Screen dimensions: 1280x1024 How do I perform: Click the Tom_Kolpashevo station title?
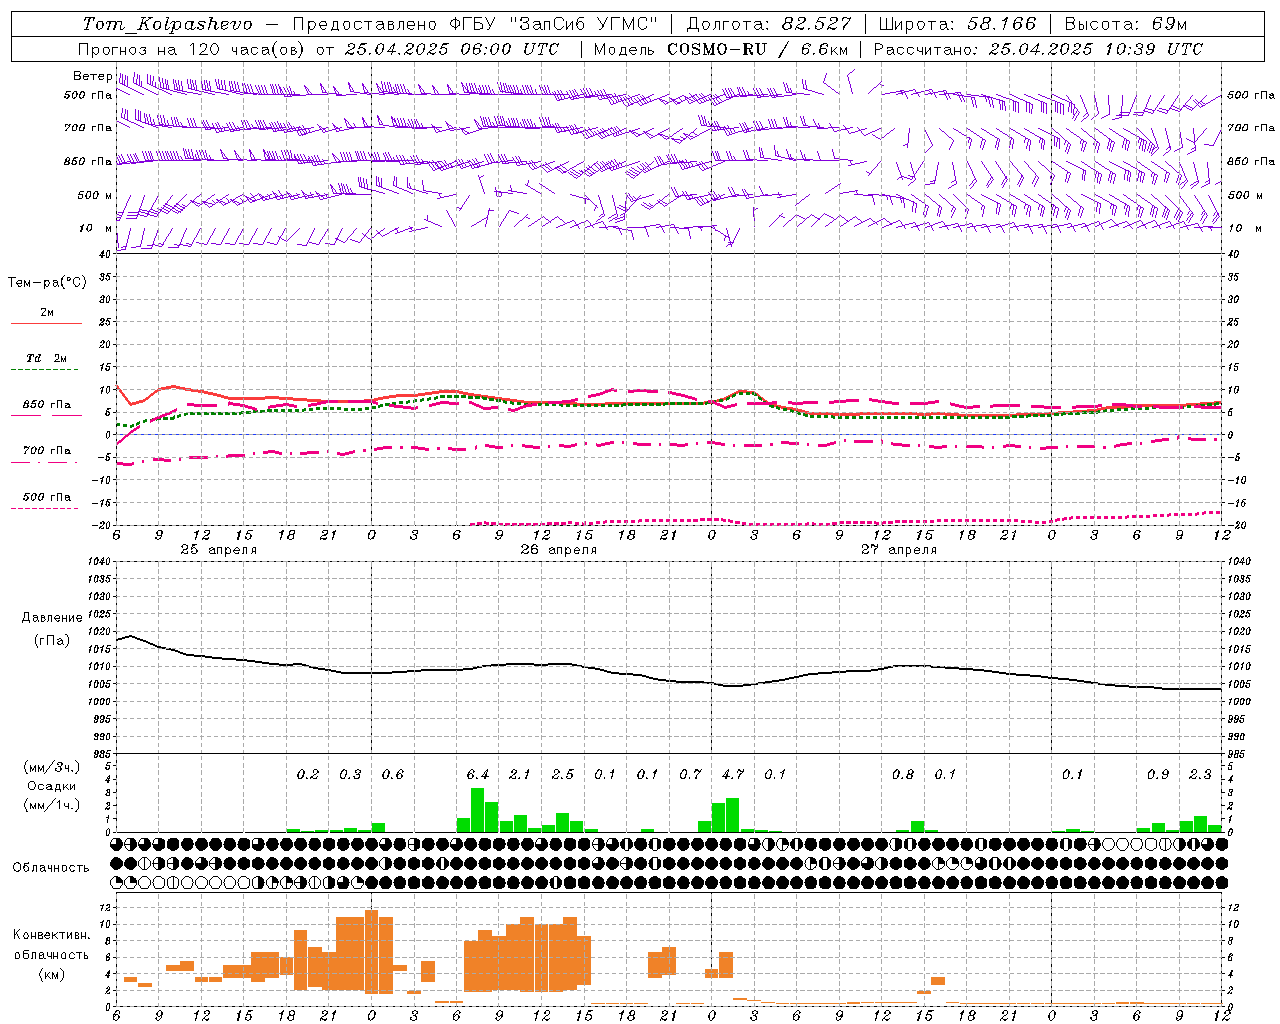point(168,24)
